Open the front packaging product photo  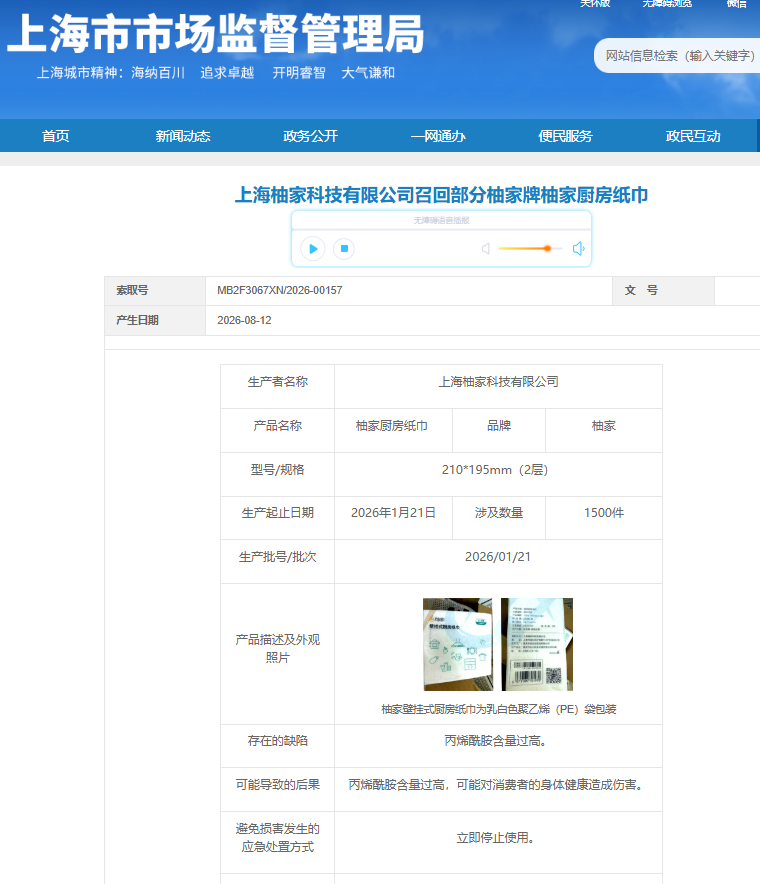pyautogui.click(x=458, y=644)
